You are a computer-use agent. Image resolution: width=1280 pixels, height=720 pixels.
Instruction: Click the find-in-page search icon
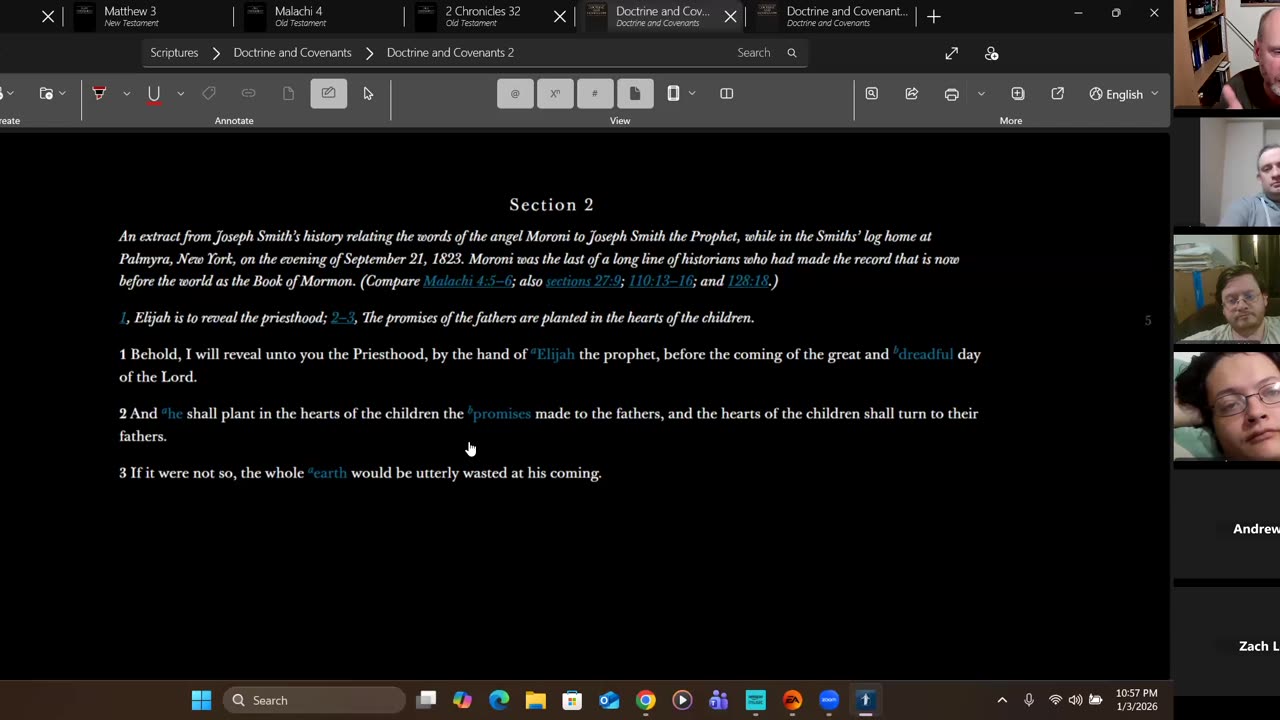[872, 93]
